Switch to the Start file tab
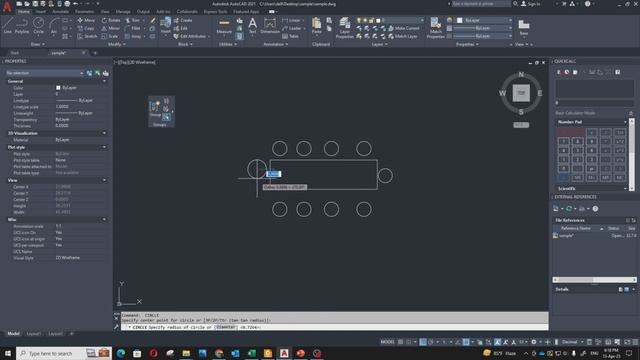The image size is (640, 360). coord(15,53)
